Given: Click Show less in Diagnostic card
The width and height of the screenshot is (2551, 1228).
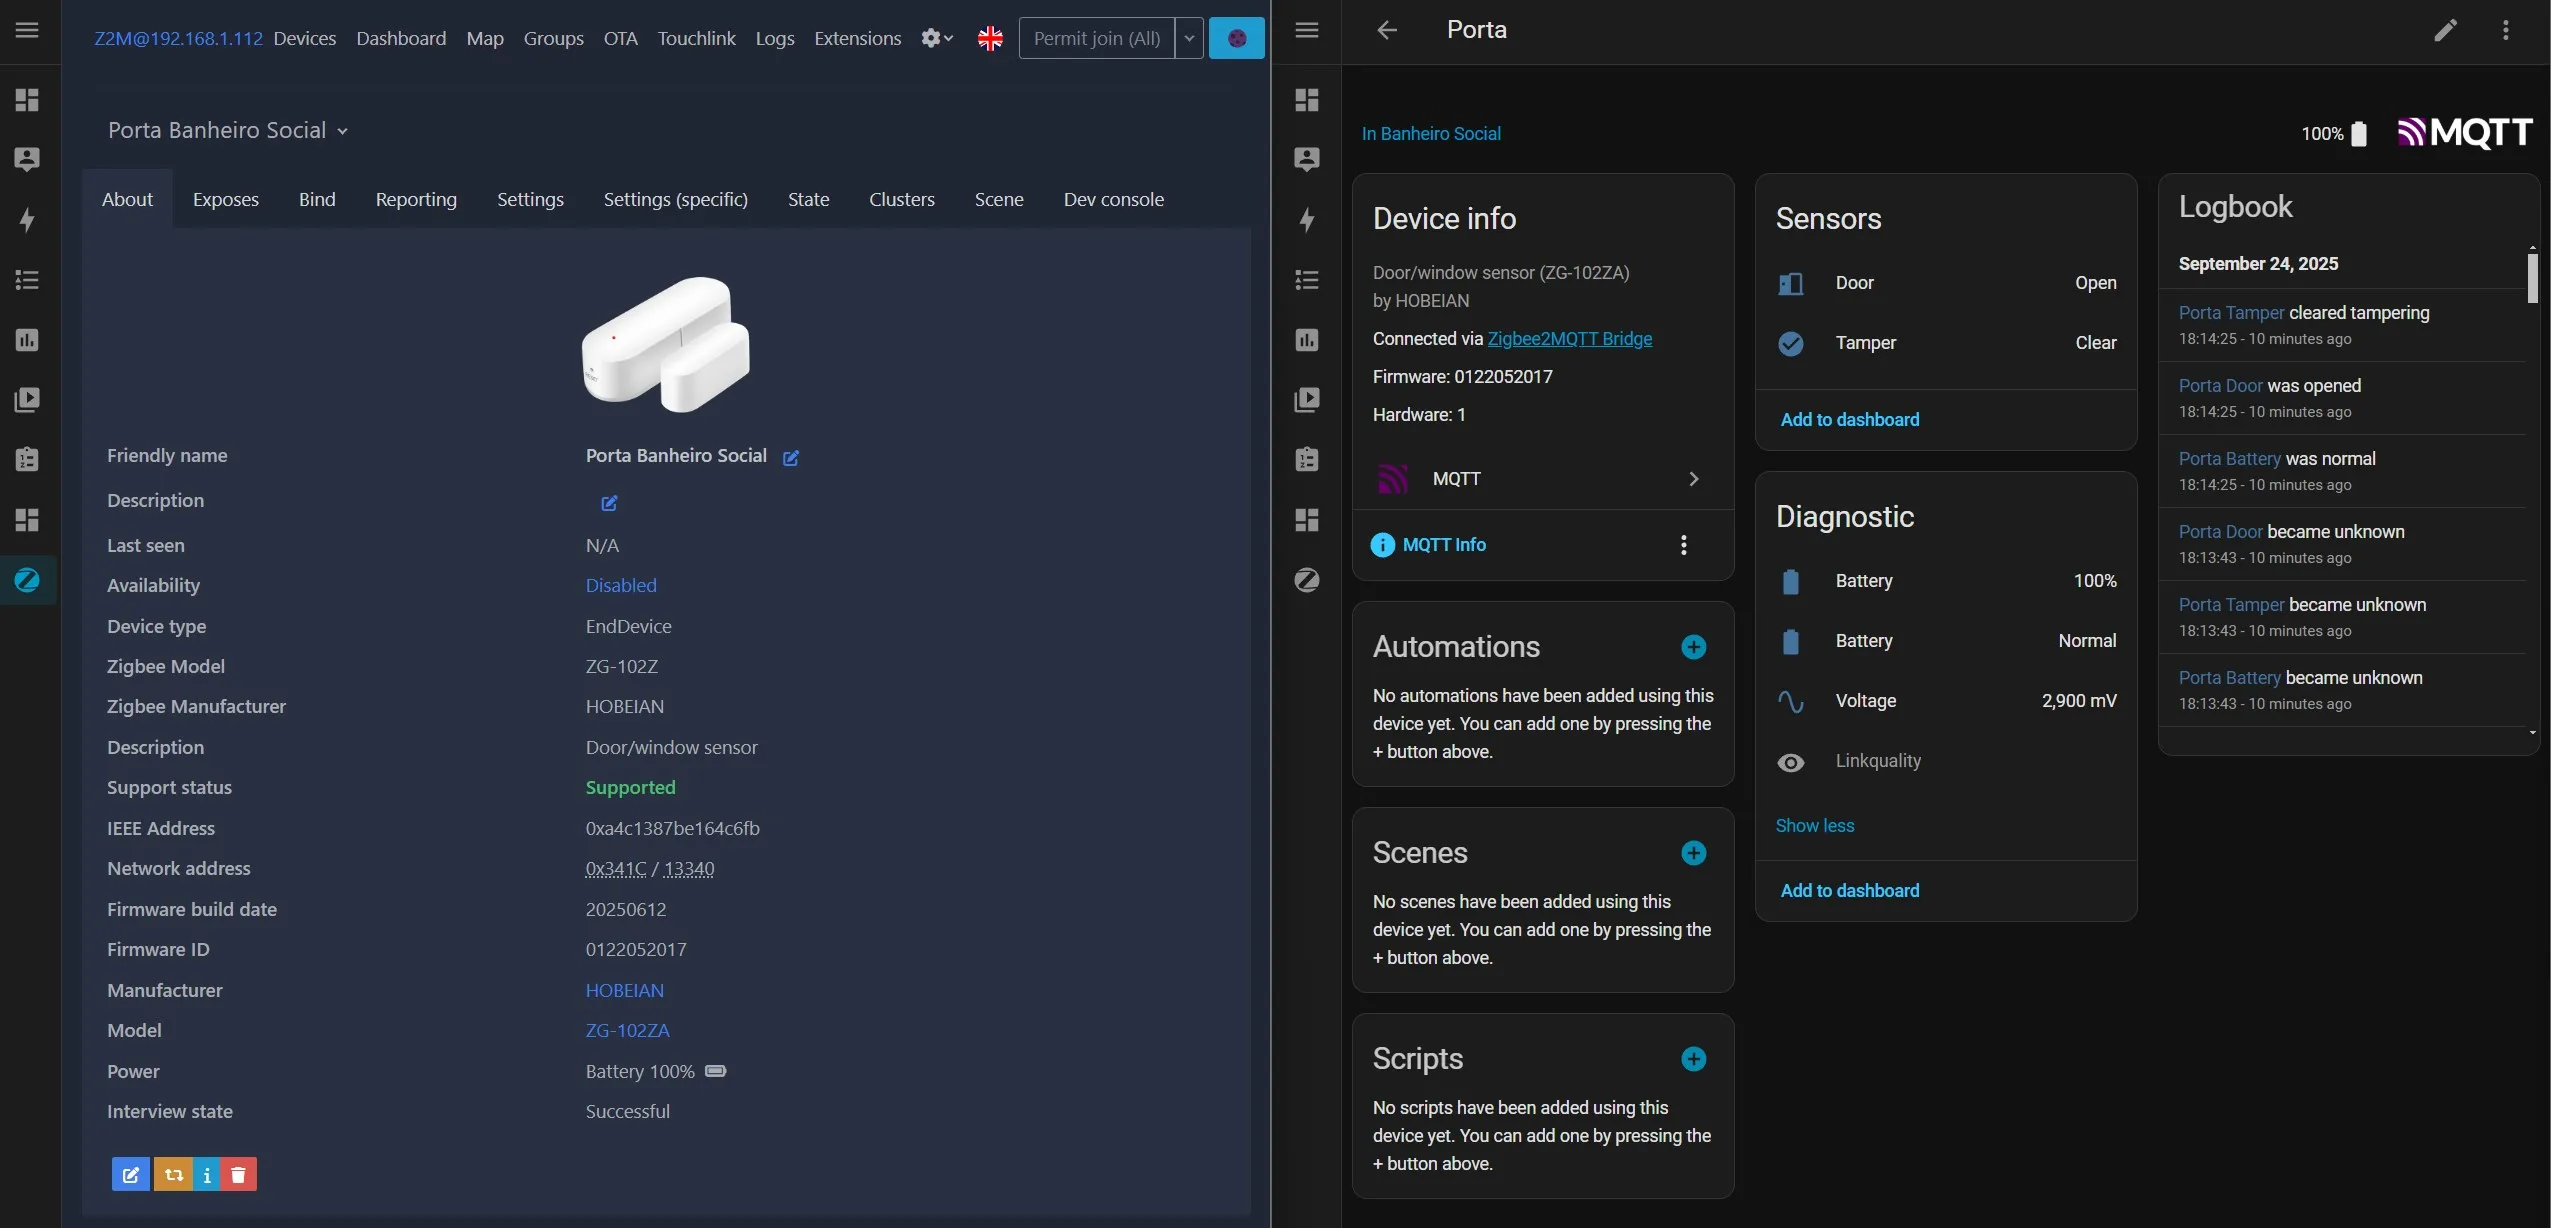Looking at the screenshot, I should (1814, 826).
